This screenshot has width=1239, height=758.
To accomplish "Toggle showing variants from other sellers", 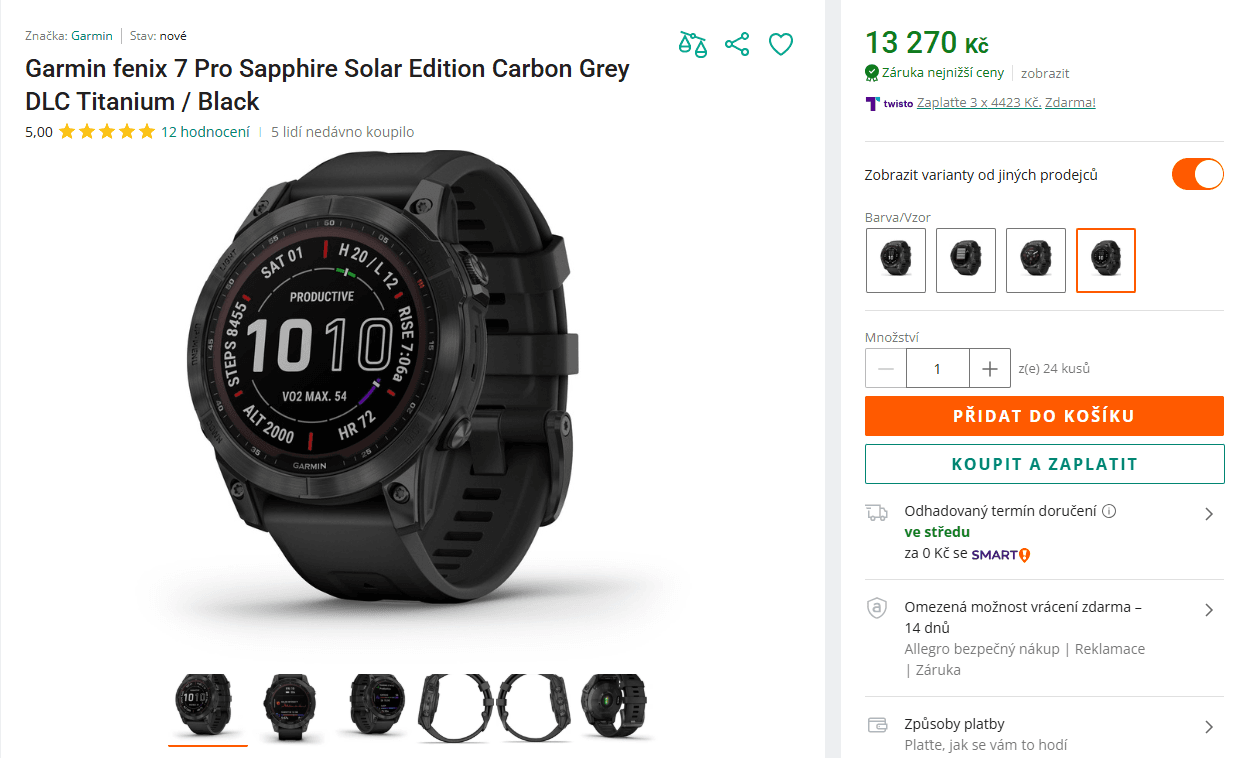I will point(1197,173).
